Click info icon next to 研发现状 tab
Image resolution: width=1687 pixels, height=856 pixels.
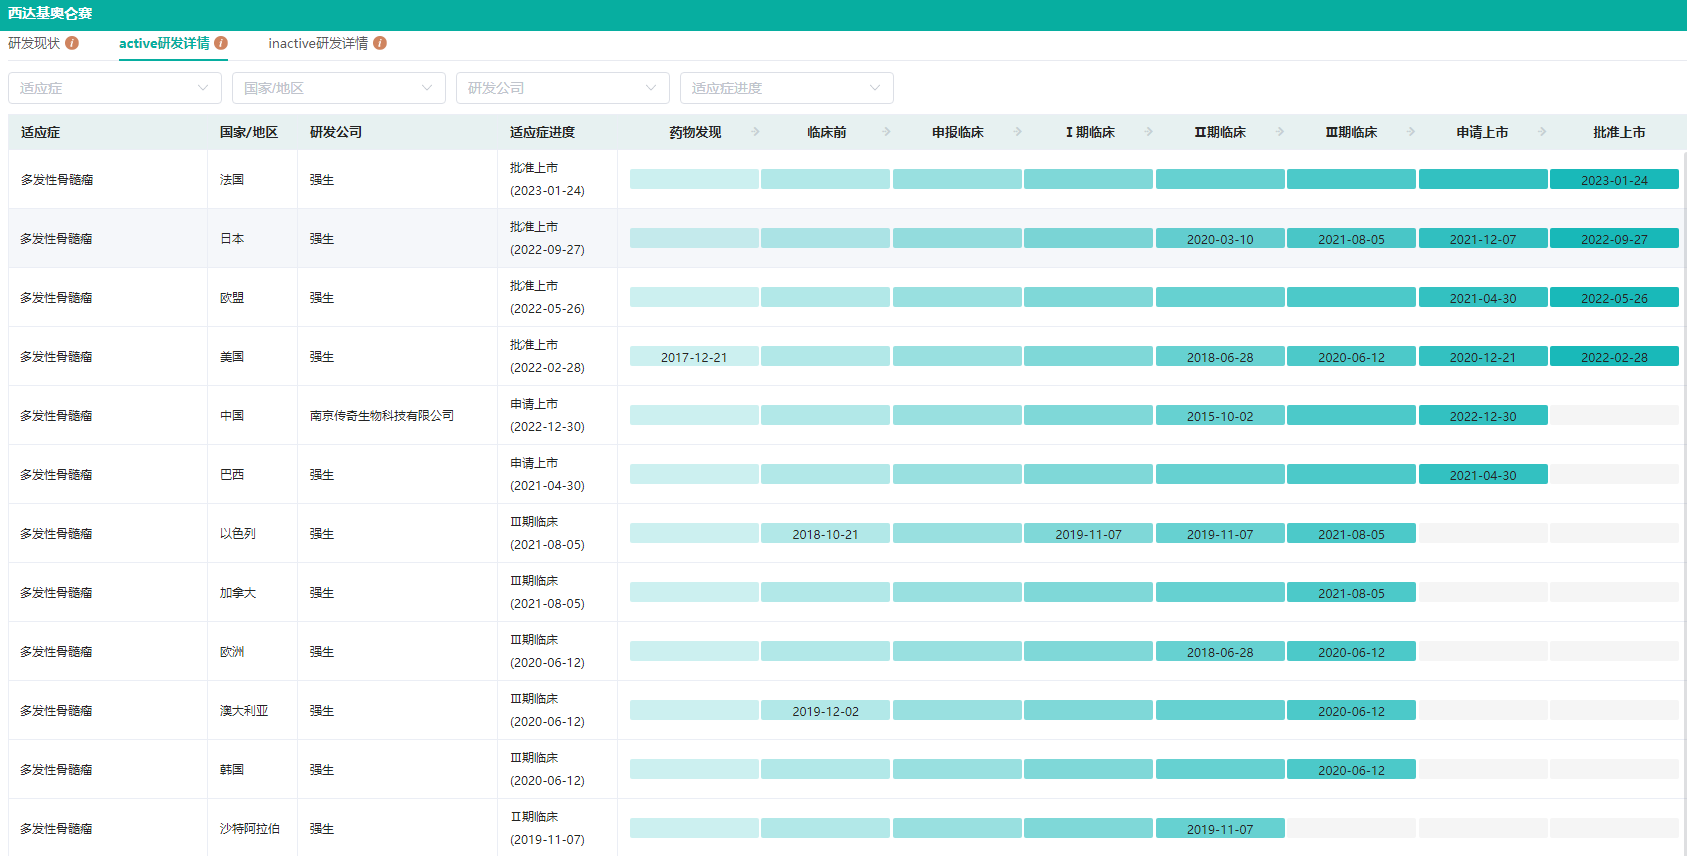point(72,43)
